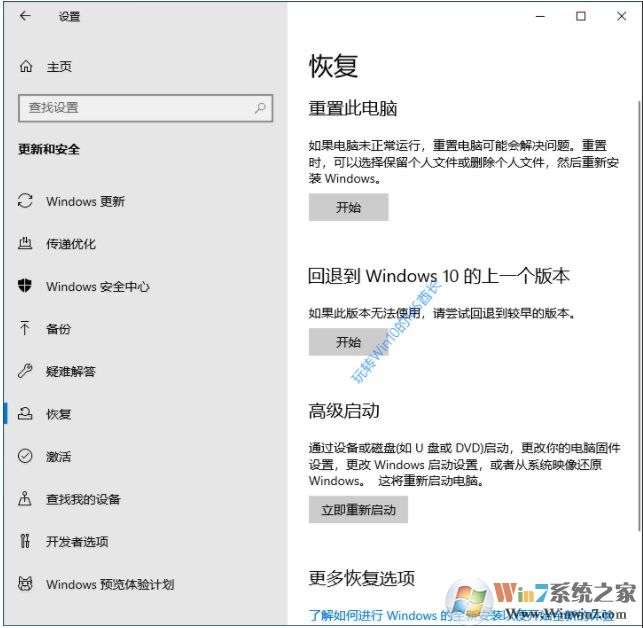The height and width of the screenshot is (628, 643).
Task: Click the 恢复 sidebar icon
Action: 25,413
